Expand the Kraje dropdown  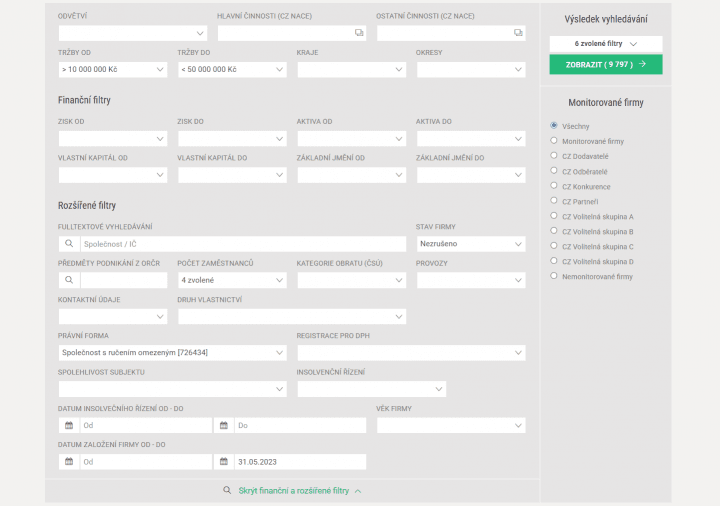pyautogui.click(x=352, y=69)
